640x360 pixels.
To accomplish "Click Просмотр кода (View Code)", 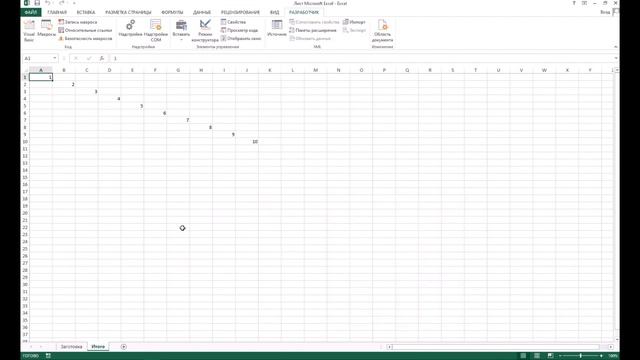I will click(239, 30).
